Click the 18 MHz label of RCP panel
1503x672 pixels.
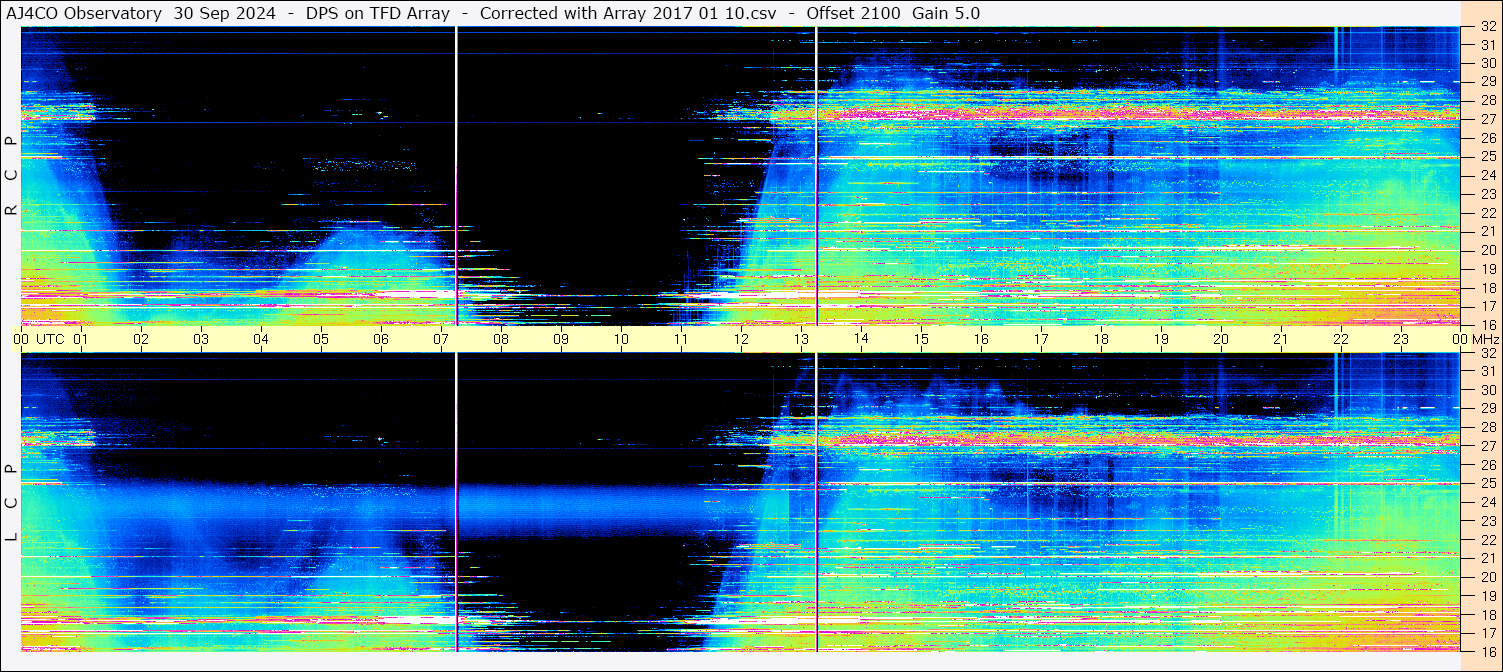[1487, 288]
